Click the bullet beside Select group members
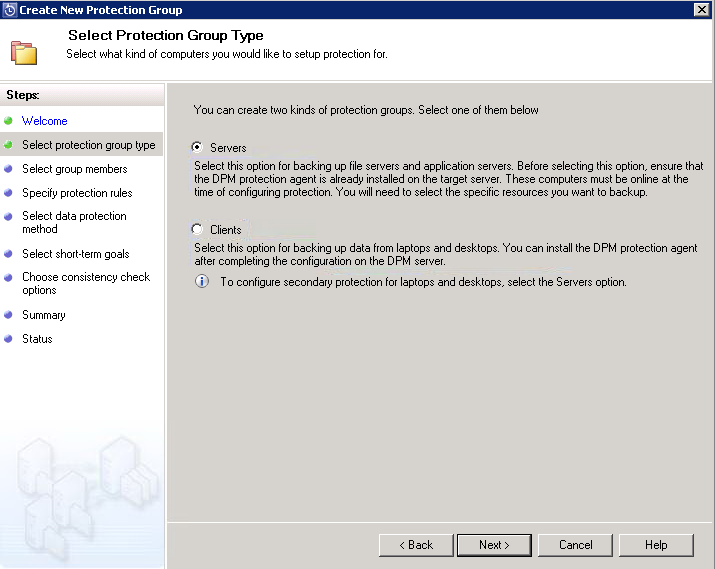The width and height of the screenshot is (715, 569). (x=8, y=169)
